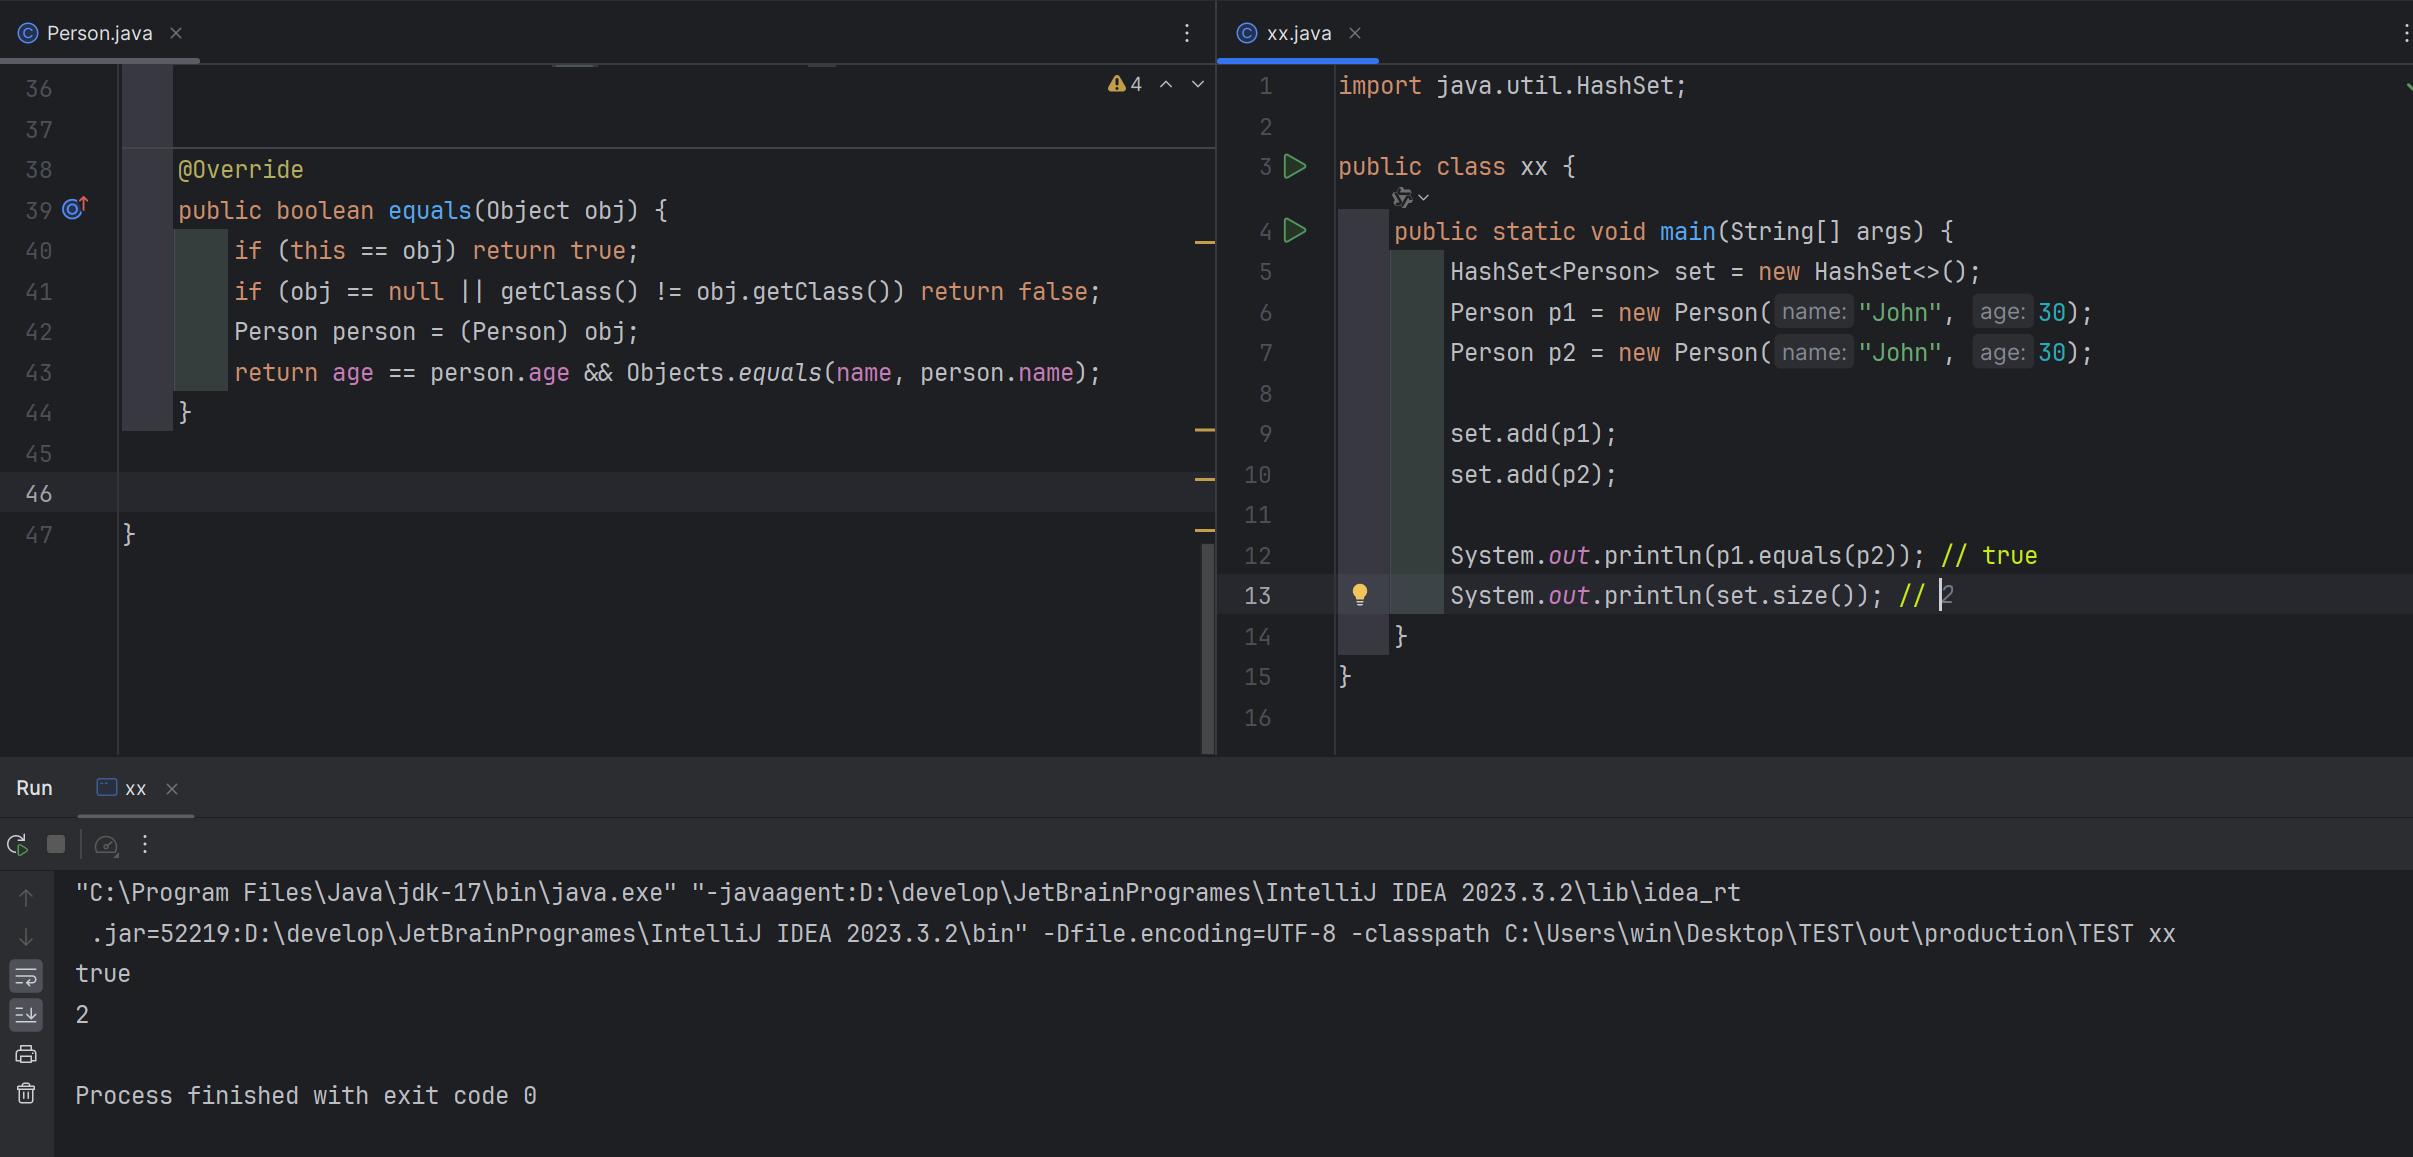Switch to the Person.java editor tab
2413x1157 pixels.
coord(99,33)
